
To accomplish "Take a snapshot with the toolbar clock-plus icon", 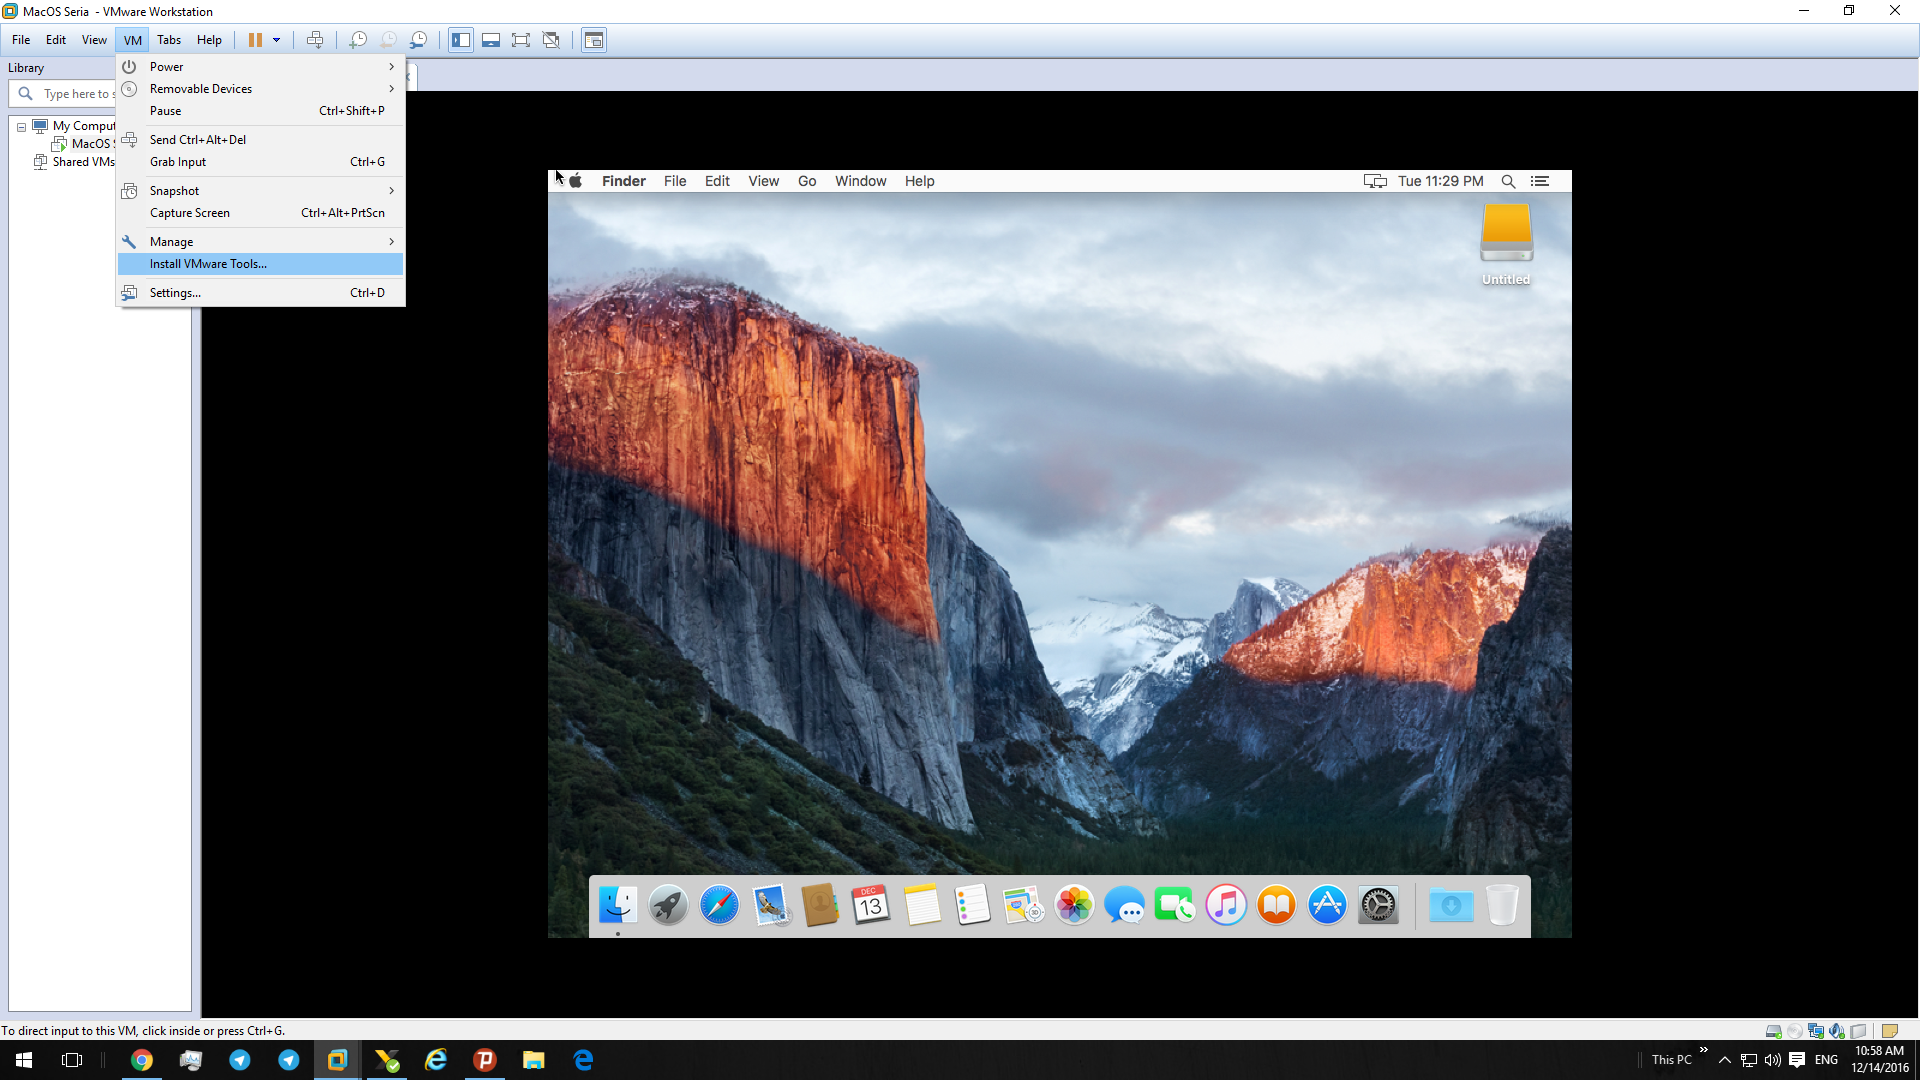I will pos(358,40).
